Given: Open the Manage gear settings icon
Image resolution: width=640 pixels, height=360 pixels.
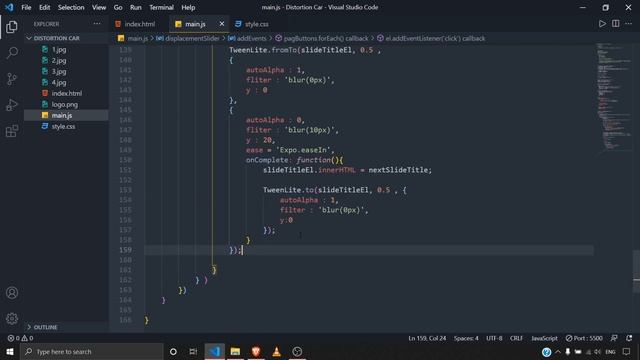Looking at the screenshot, I should pyautogui.click(x=12, y=318).
